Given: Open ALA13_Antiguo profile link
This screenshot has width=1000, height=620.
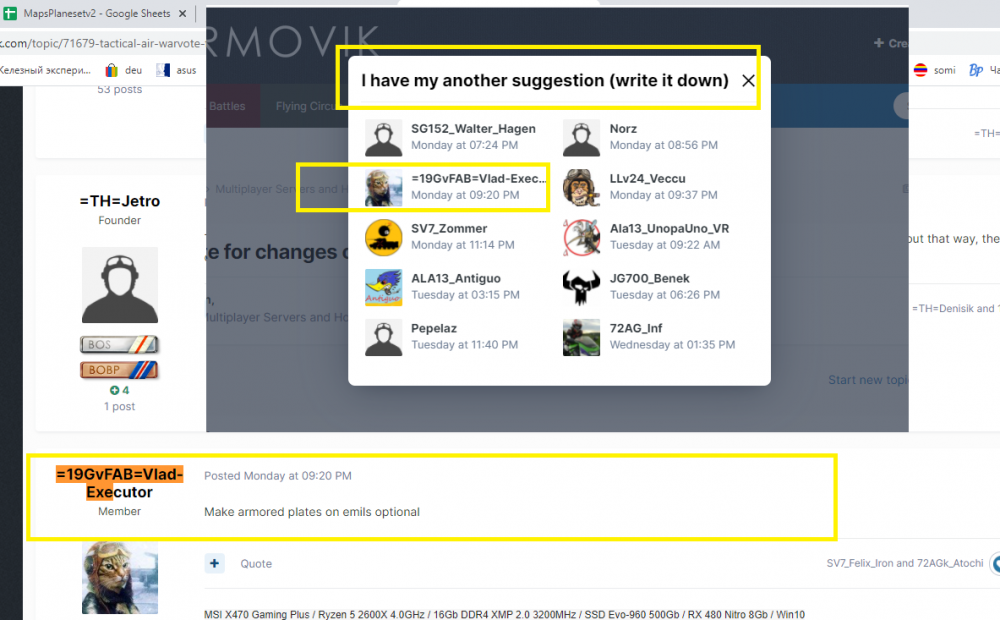Looking at the screenshot, I should coord(456,278).
